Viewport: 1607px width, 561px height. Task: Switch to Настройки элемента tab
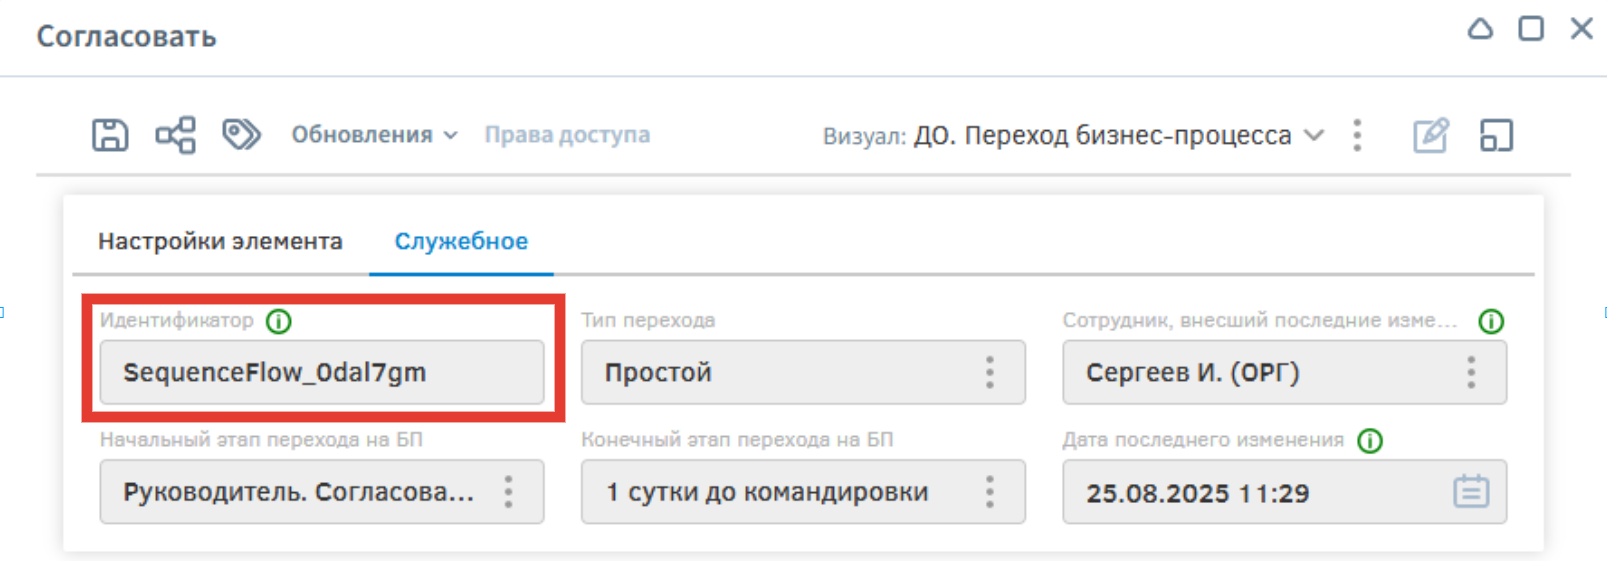point(220,241)
